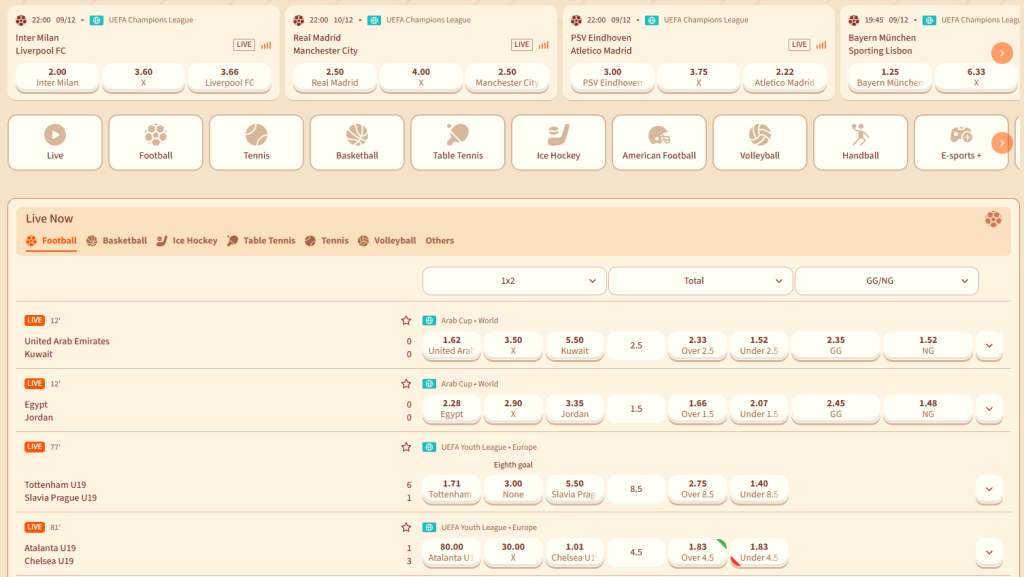This screenshot has width=1024, height=577.
Task: Click the league globe icon on Egypt row
Action: point(429,384)
